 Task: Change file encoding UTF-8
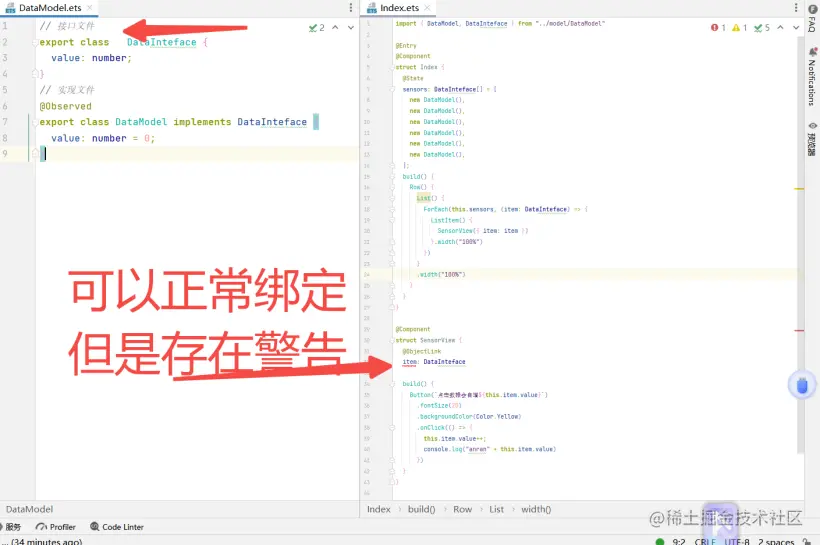[737, 541]
